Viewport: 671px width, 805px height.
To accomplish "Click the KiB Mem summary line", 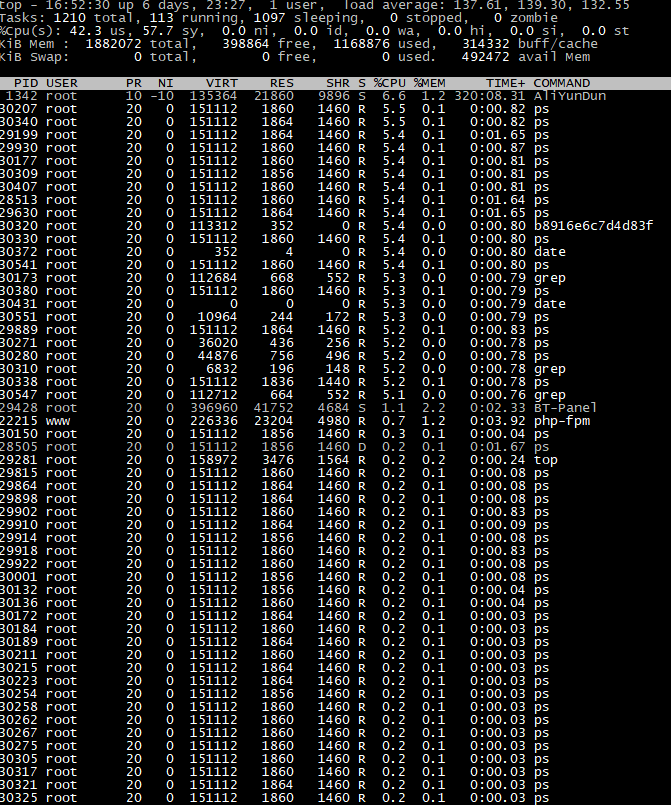I will (299, 44).
